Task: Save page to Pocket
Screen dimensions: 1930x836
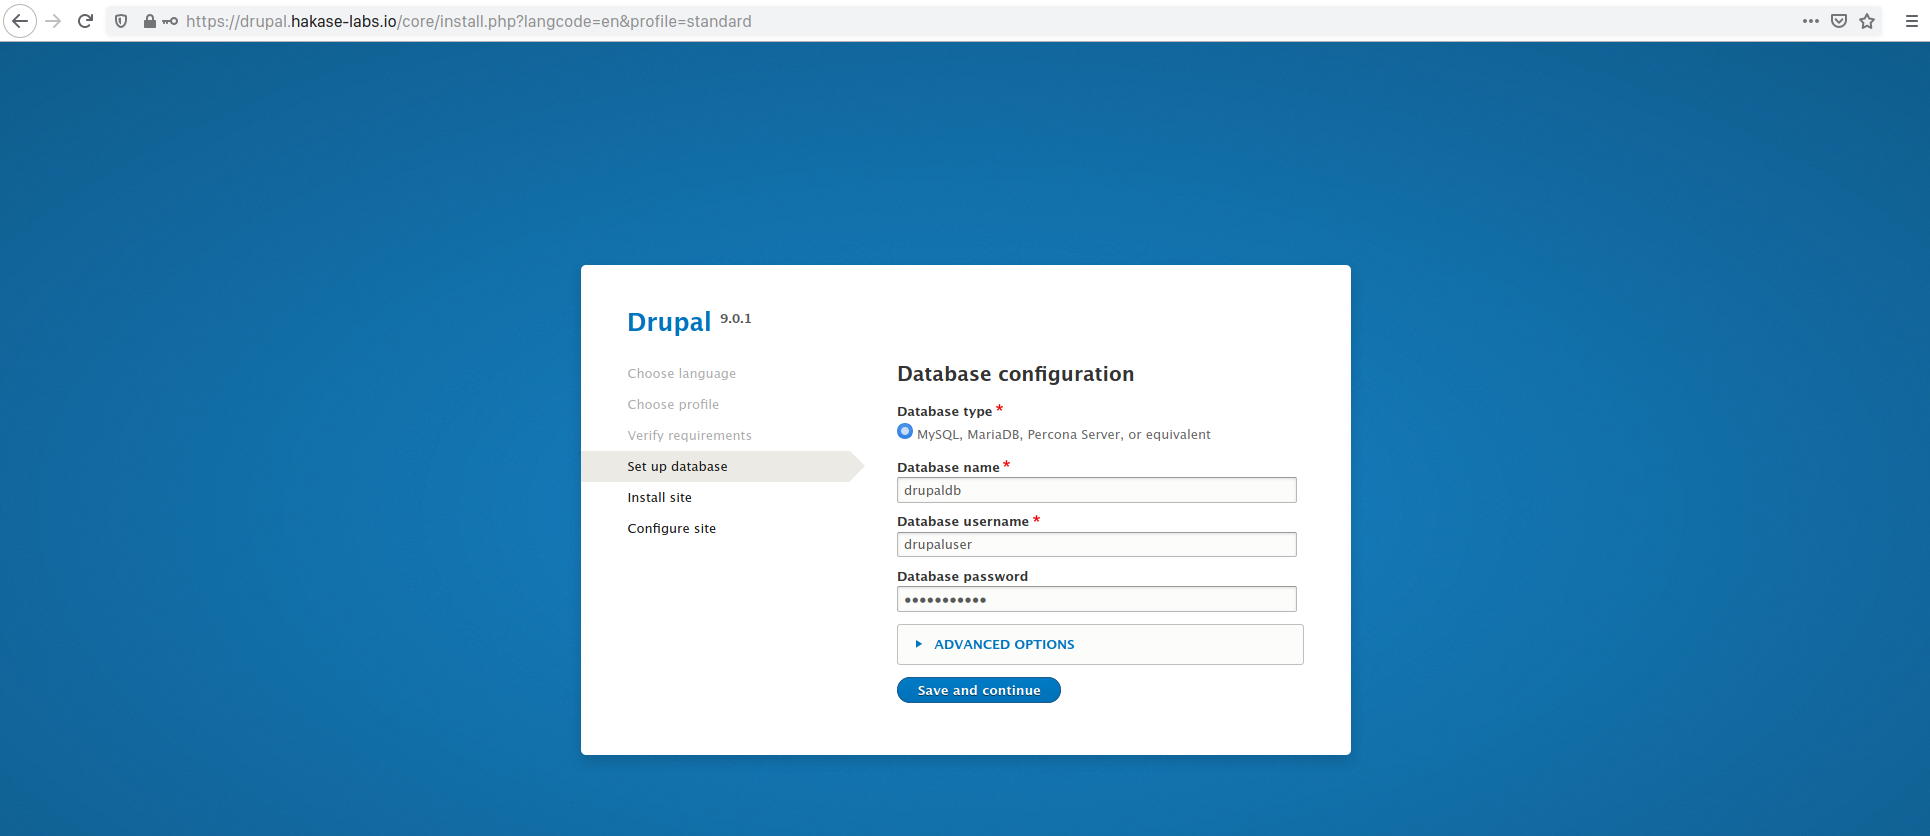Action: [x=1839, y=21]
